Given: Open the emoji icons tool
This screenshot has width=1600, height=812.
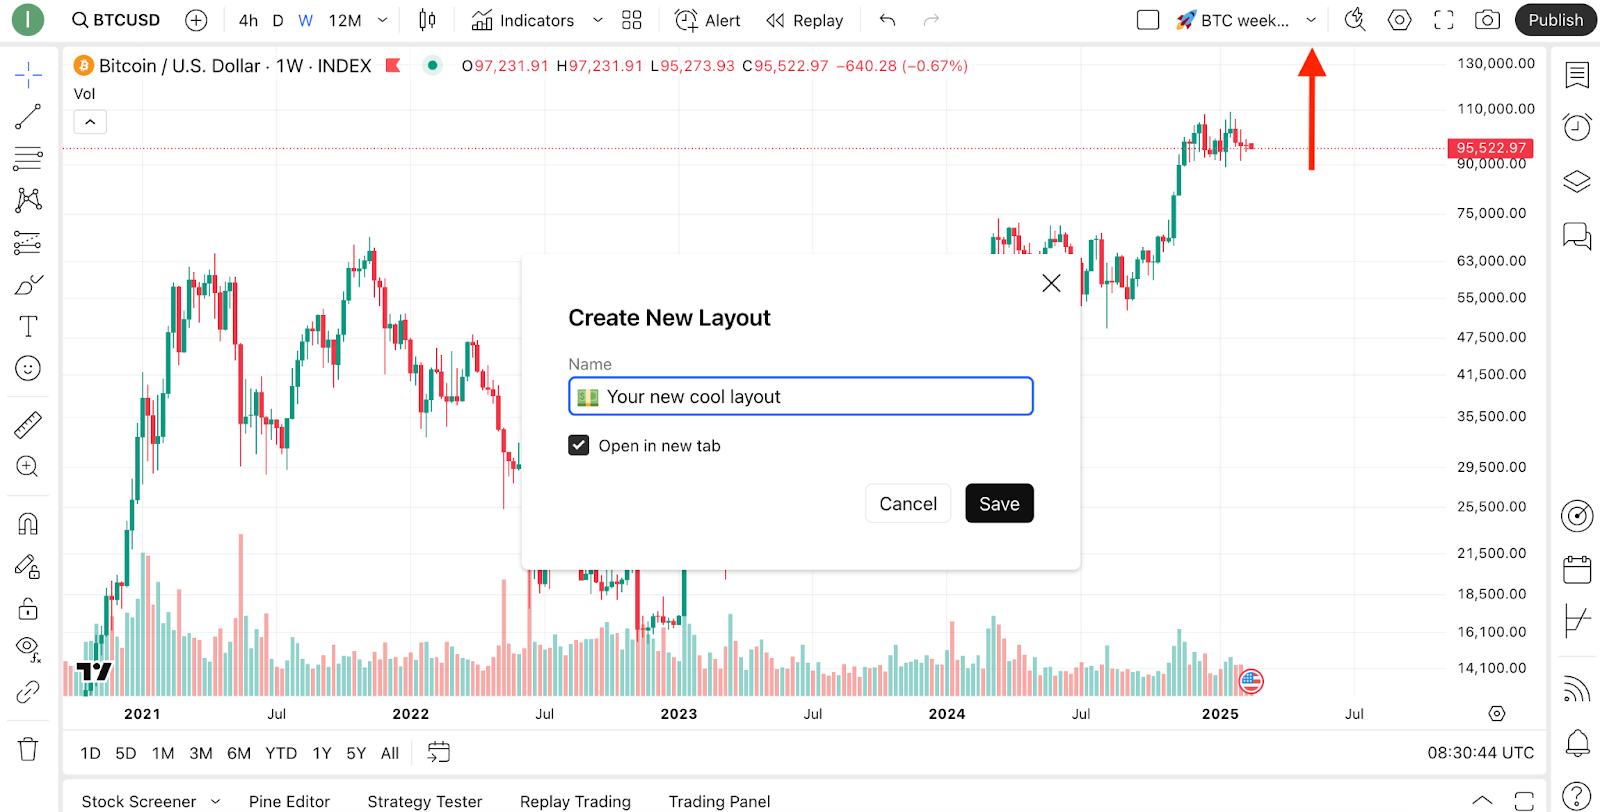Looking at the screenshot, I should [28, 369].
